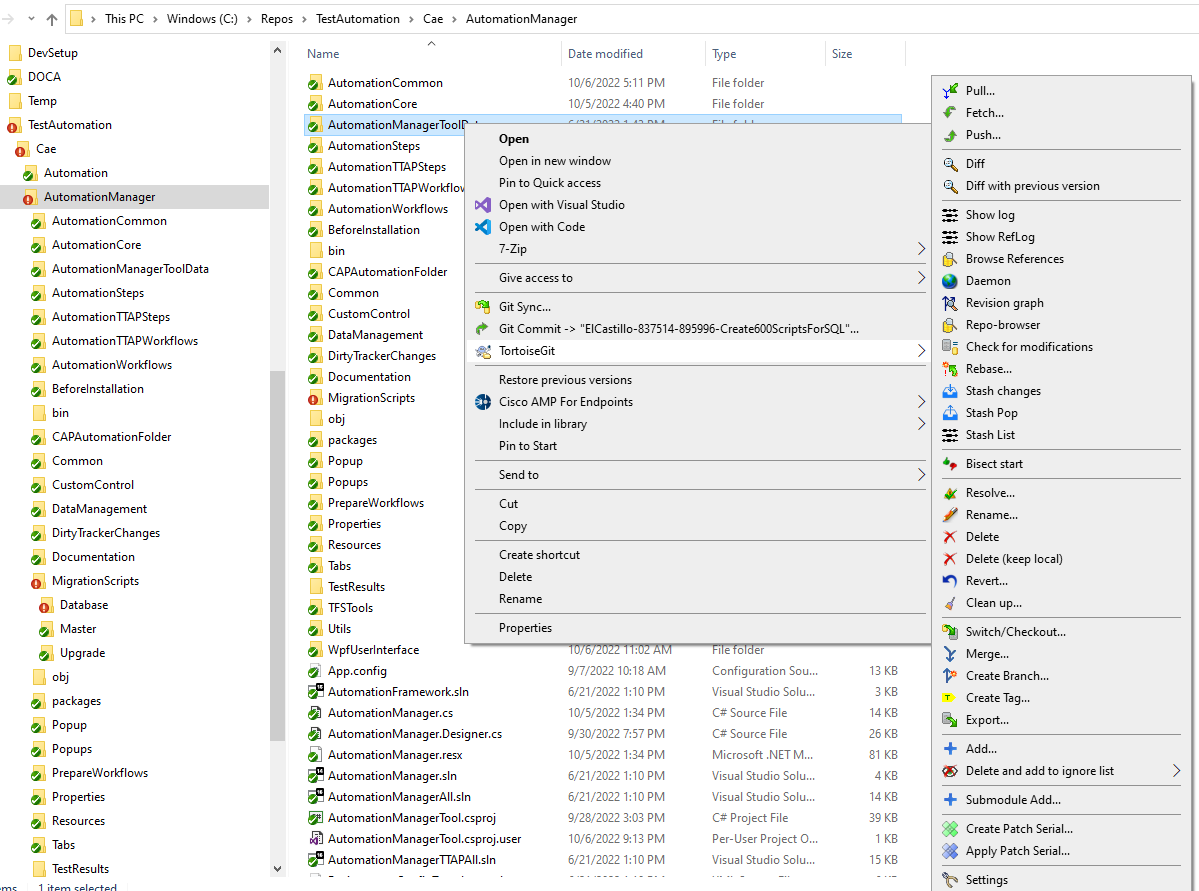
Task: Sort by Type column header
Action: coord(723,54)
